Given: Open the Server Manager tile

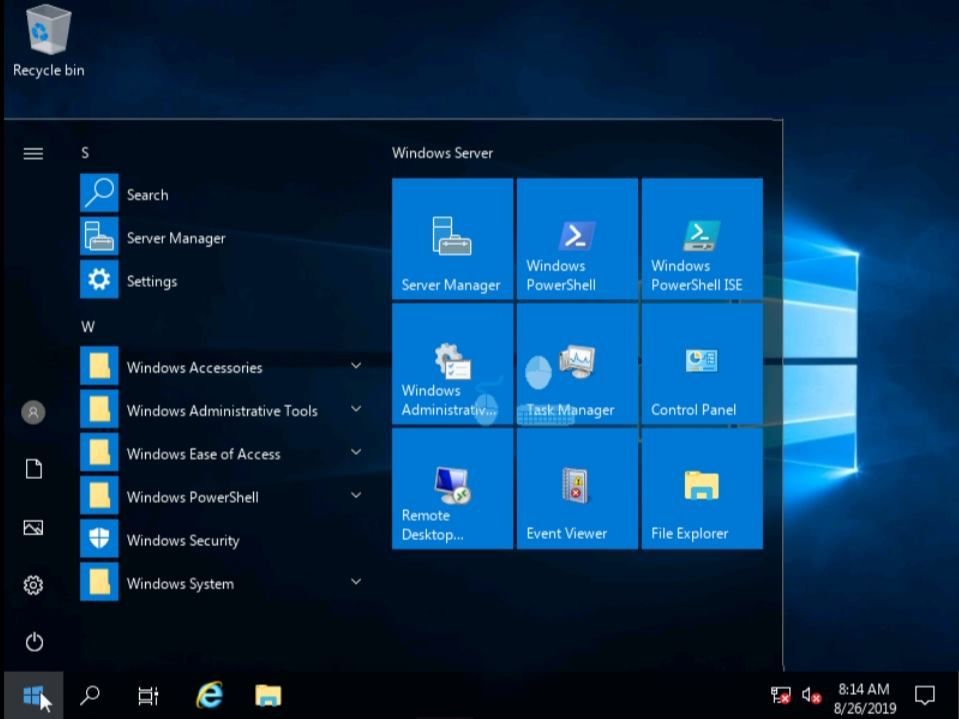Looking at the screenshot, I should pos(451,237).
